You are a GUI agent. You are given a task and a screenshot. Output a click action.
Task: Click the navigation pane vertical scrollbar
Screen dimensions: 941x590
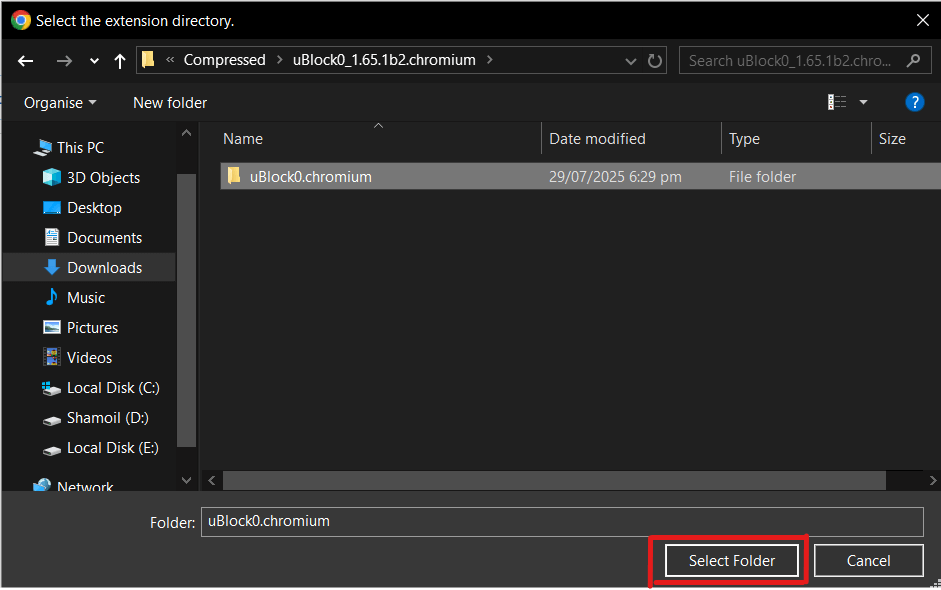point(187,310)
